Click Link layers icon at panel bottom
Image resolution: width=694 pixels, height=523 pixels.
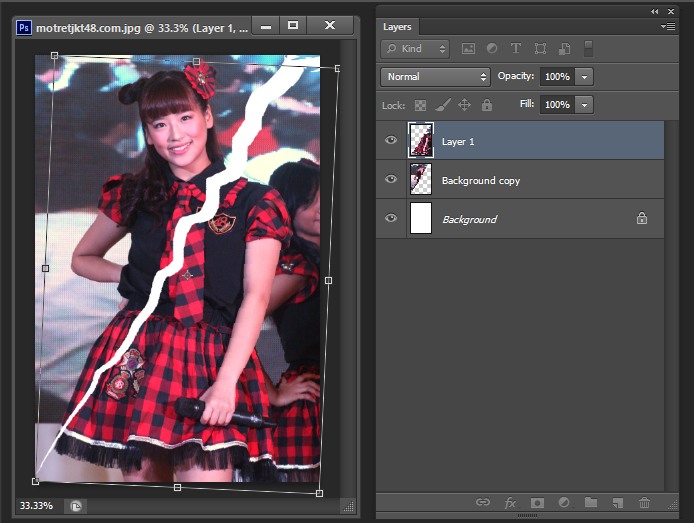point(483,502)
